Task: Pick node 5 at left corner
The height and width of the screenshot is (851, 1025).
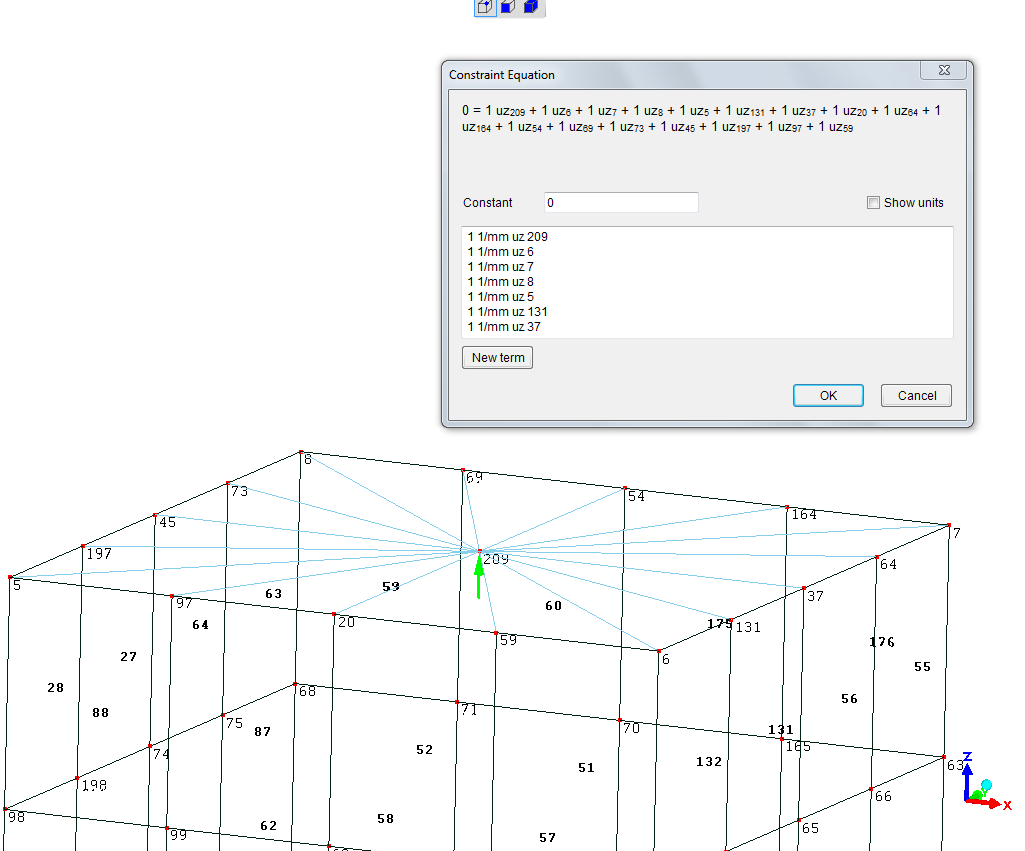Action: pos(10,577)
